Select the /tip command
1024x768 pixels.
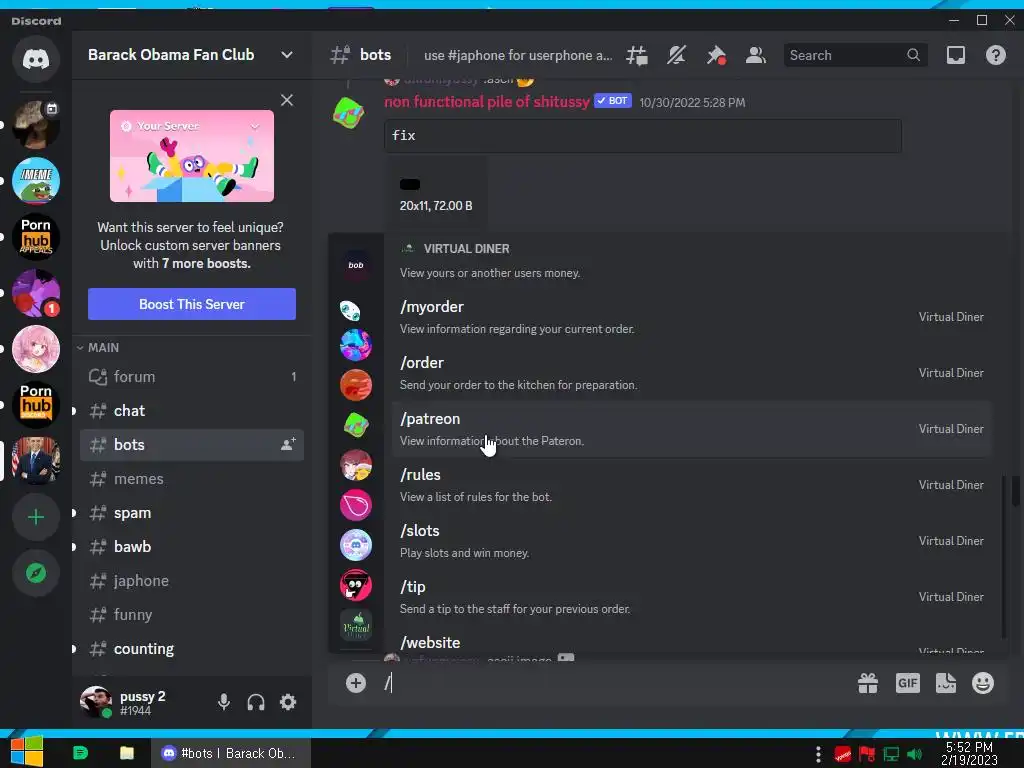coord(692,598)
